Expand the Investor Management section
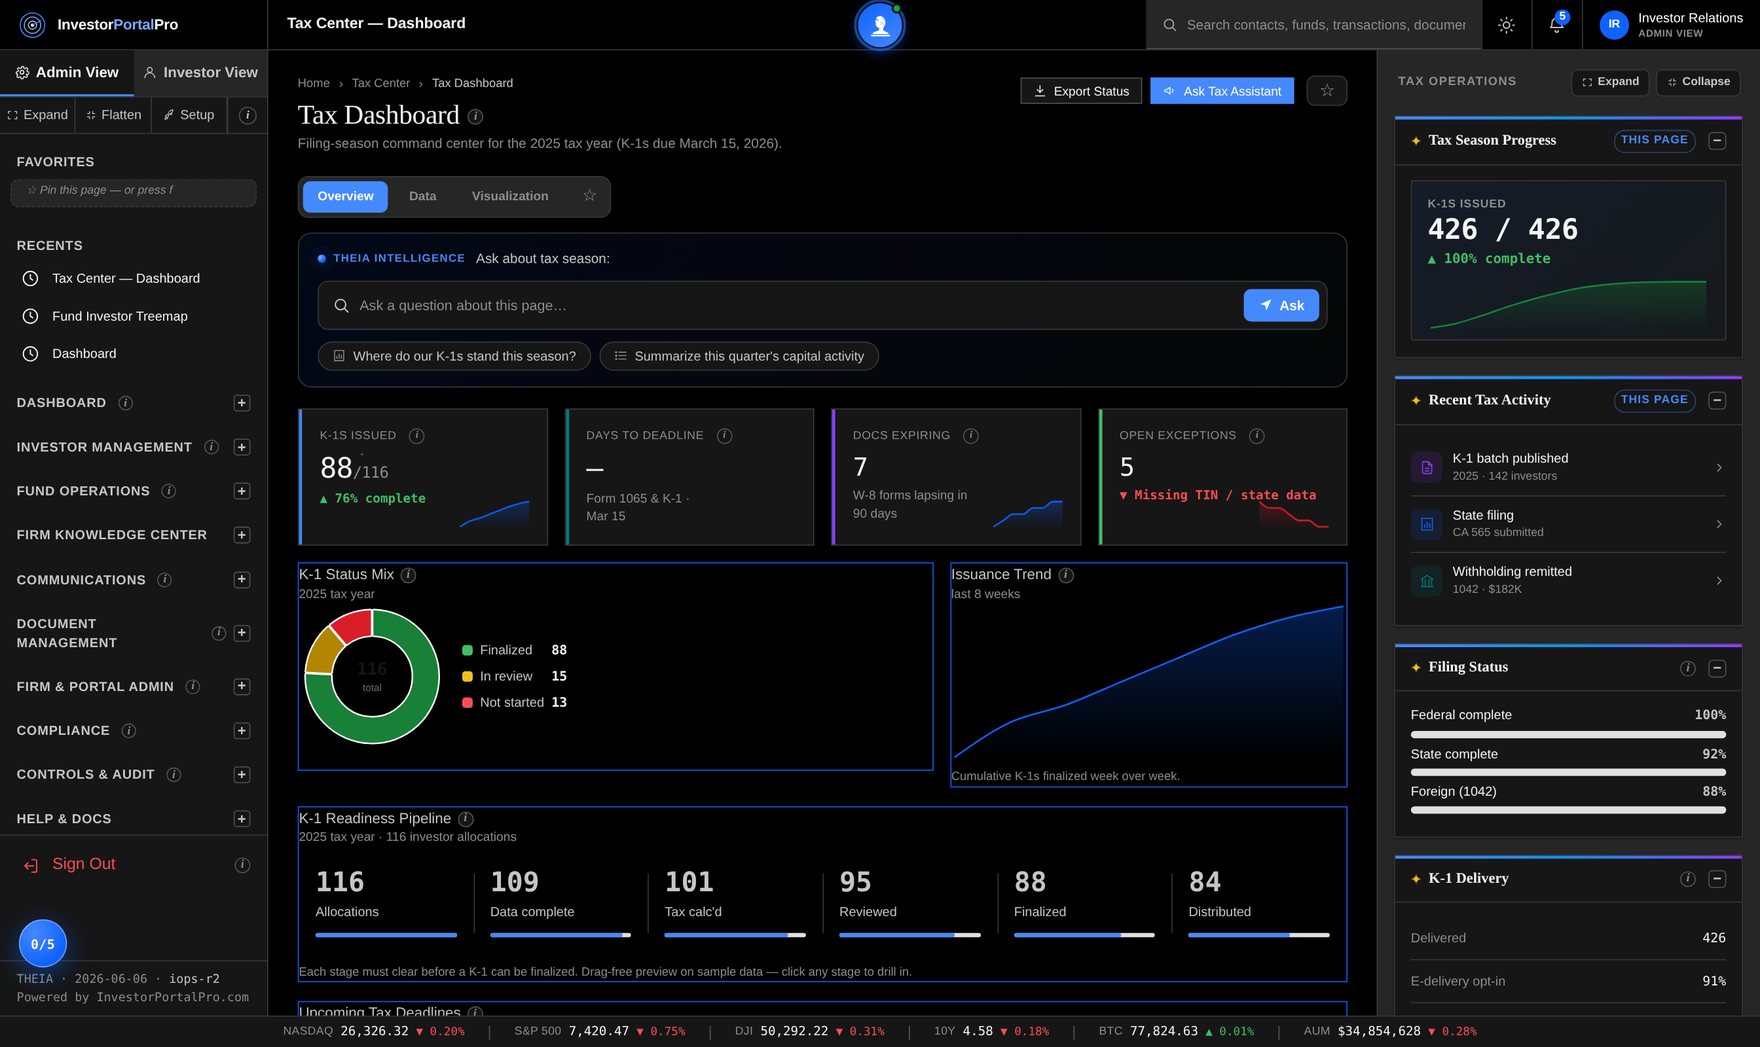Image resolution: width=1760 pixels, height=1047 pixels. coord(242,447)
